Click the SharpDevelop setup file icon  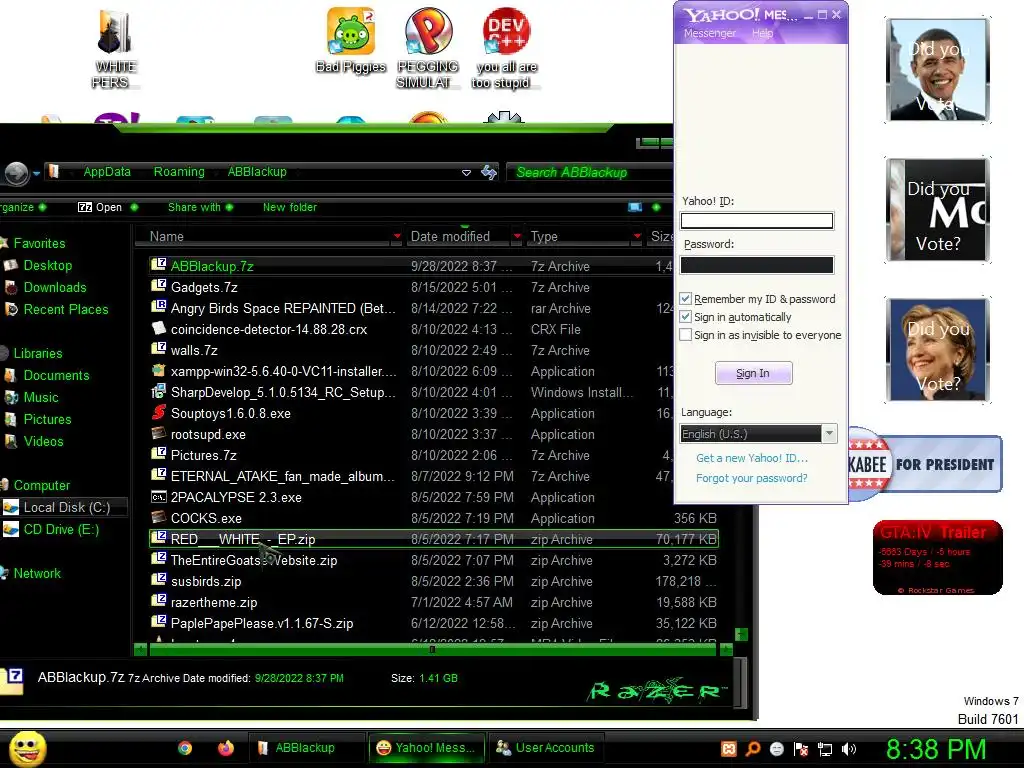[x=159, y=392]
